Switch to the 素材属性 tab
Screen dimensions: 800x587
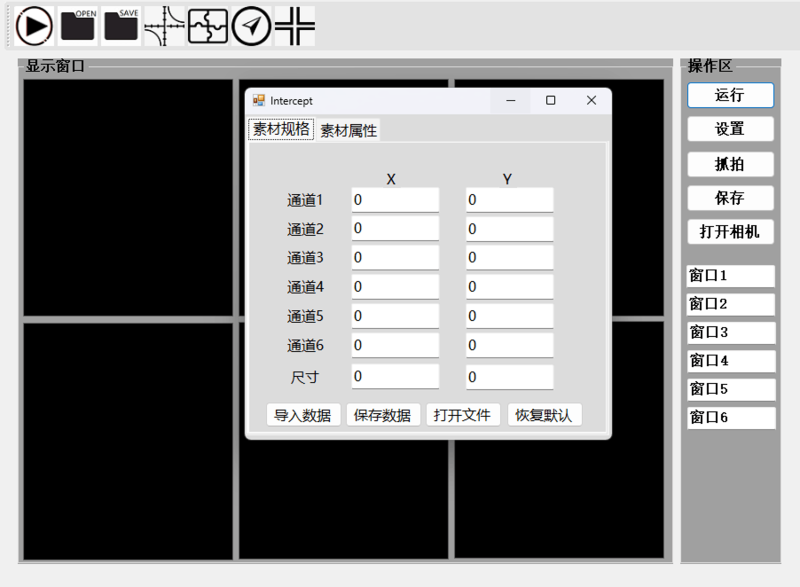348,131
